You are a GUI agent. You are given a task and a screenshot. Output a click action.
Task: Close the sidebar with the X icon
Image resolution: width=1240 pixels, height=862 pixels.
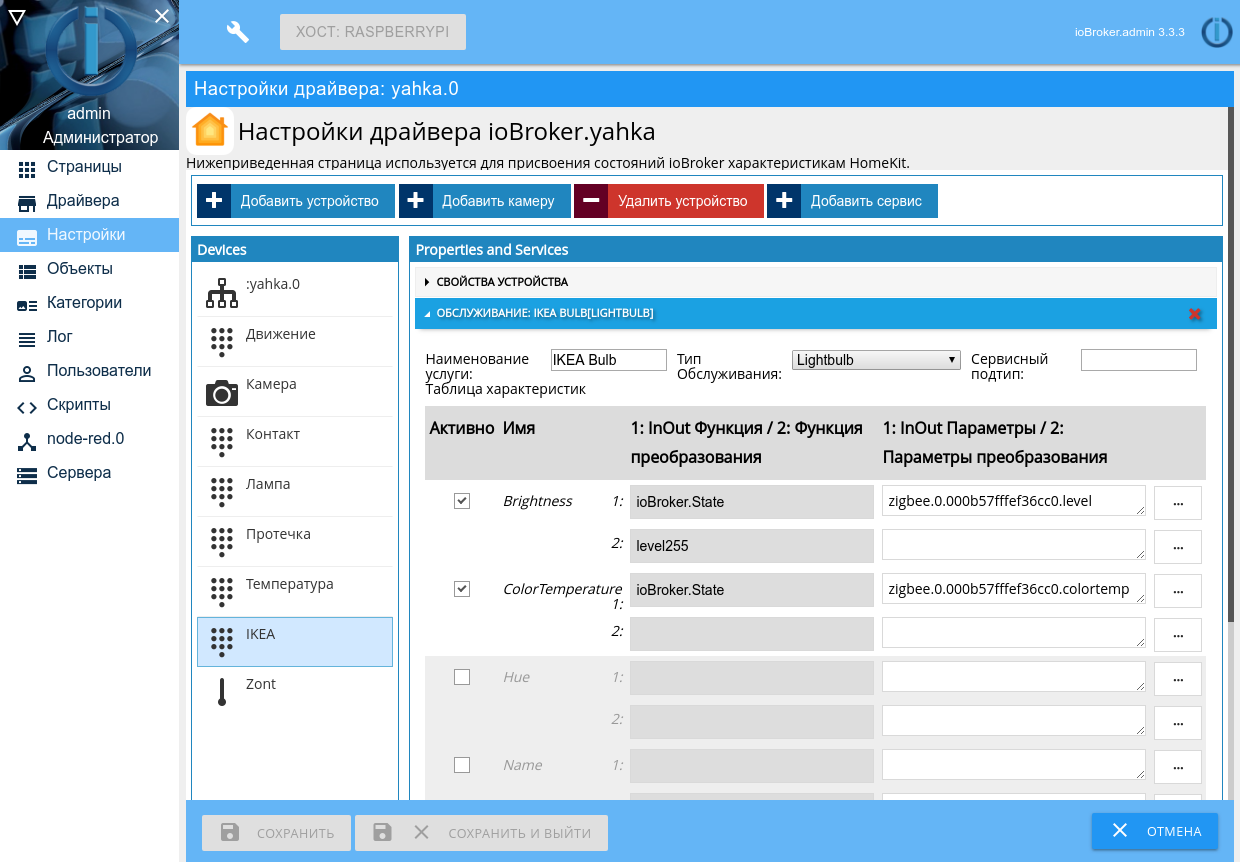[x=162, y=15]
